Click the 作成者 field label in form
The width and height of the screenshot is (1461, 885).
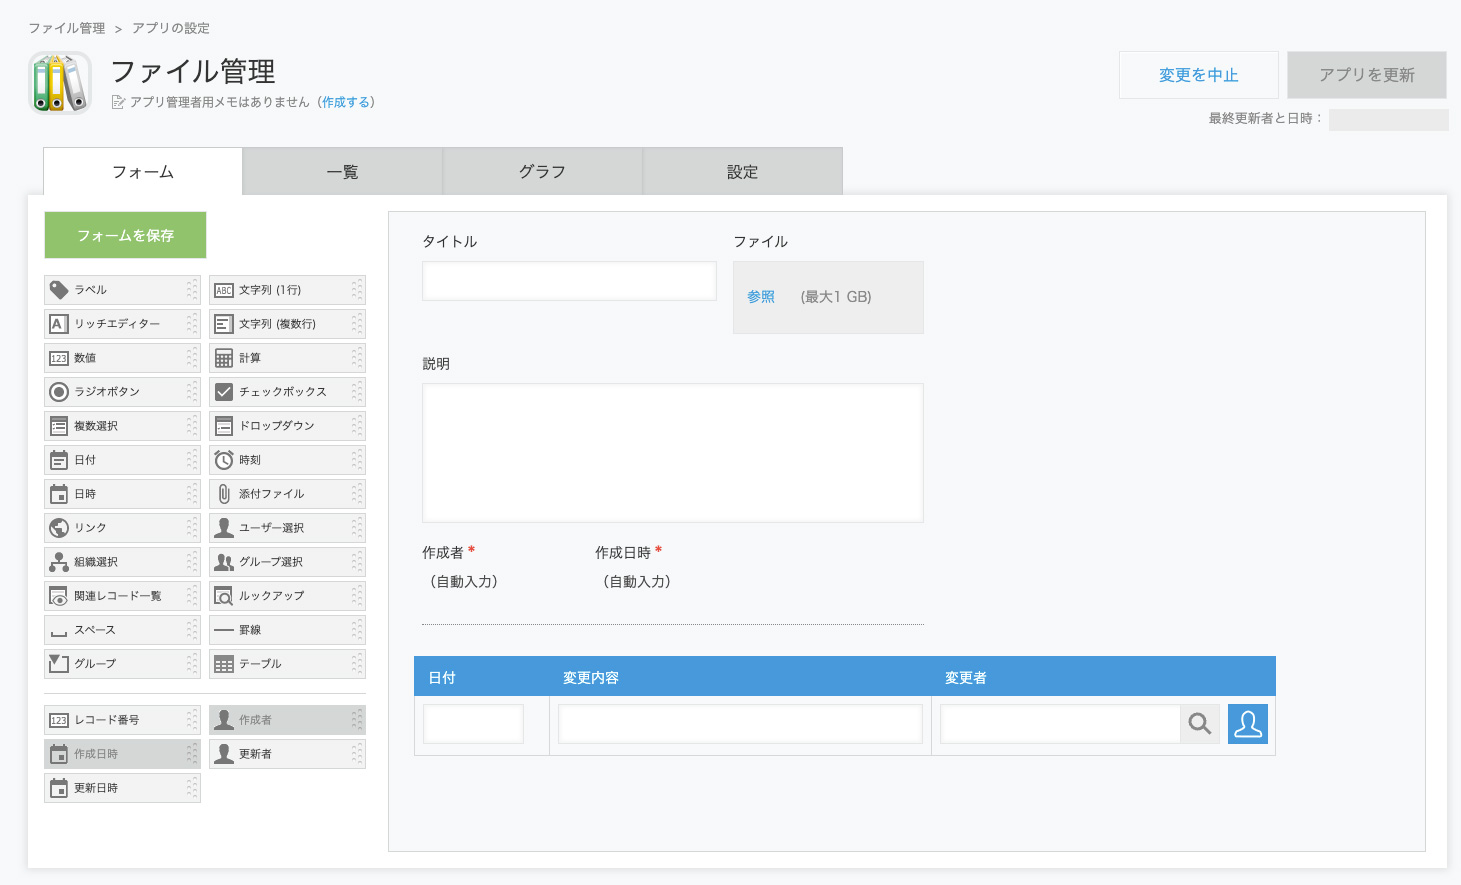pyautogui.click(x=443, y=552)
